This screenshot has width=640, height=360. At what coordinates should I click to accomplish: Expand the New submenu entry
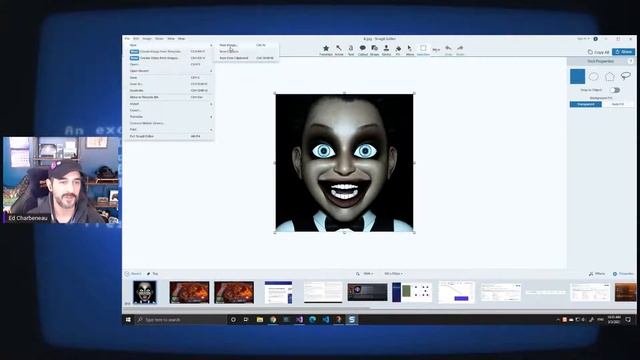(x=169, y=45)
